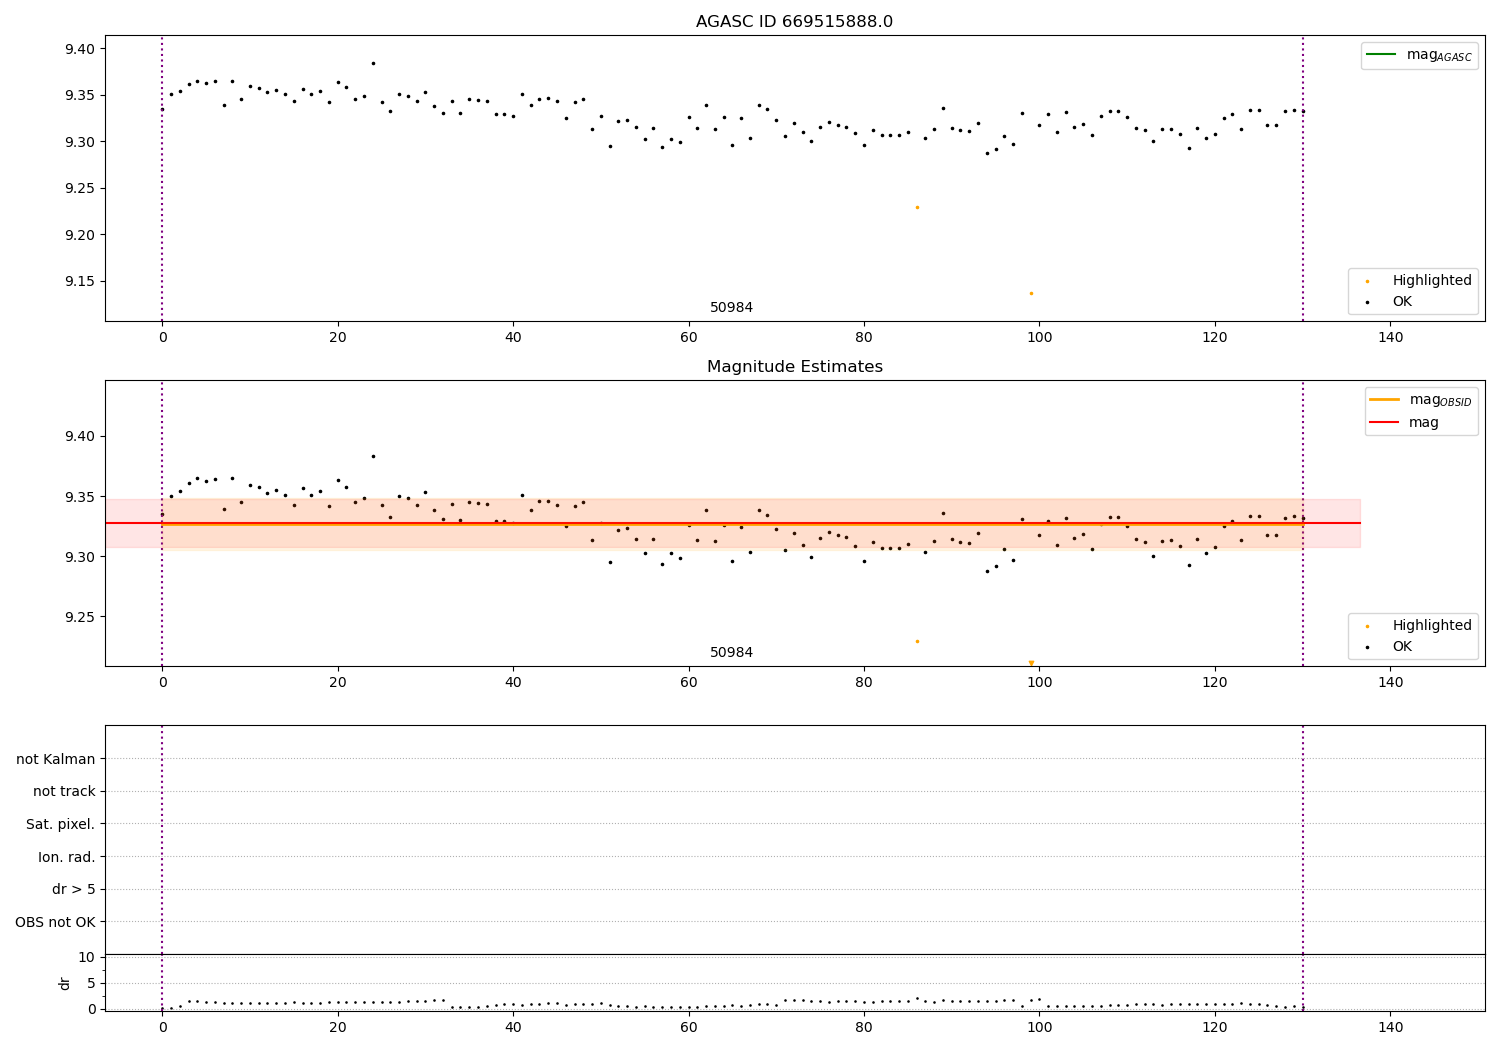Click the "OBS not OK" axis label

point(55,922)
